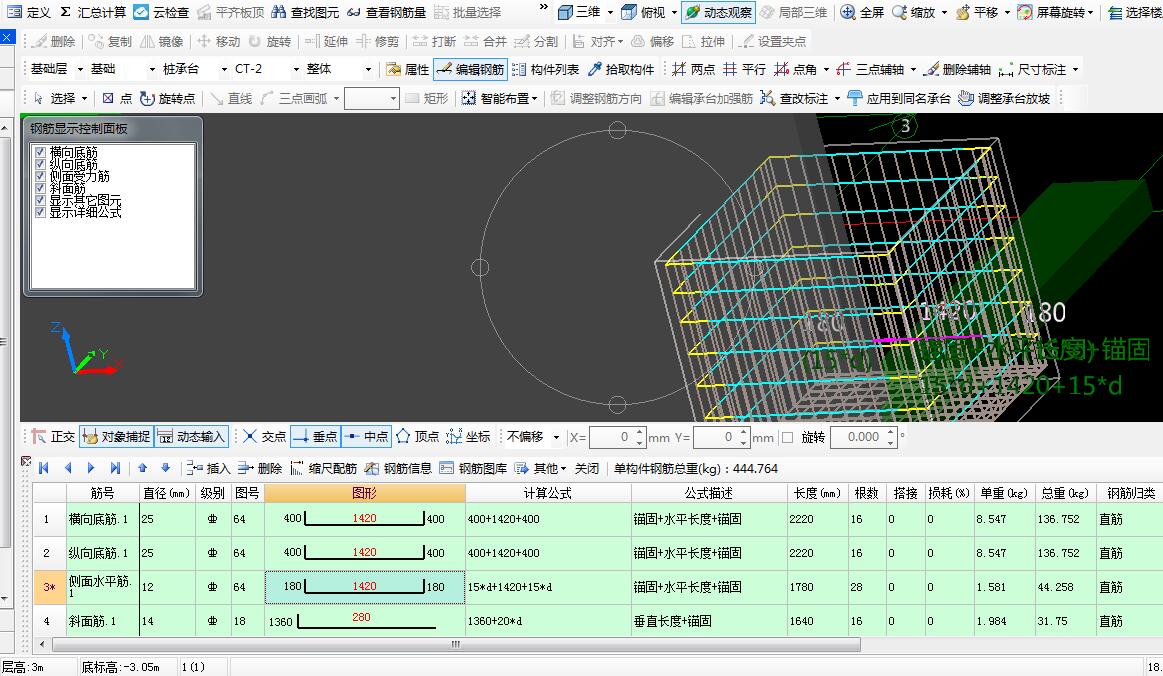Select 平行 parallel axis tool
The height and width of the screenshot is (676, 1163).
point(744,69)
